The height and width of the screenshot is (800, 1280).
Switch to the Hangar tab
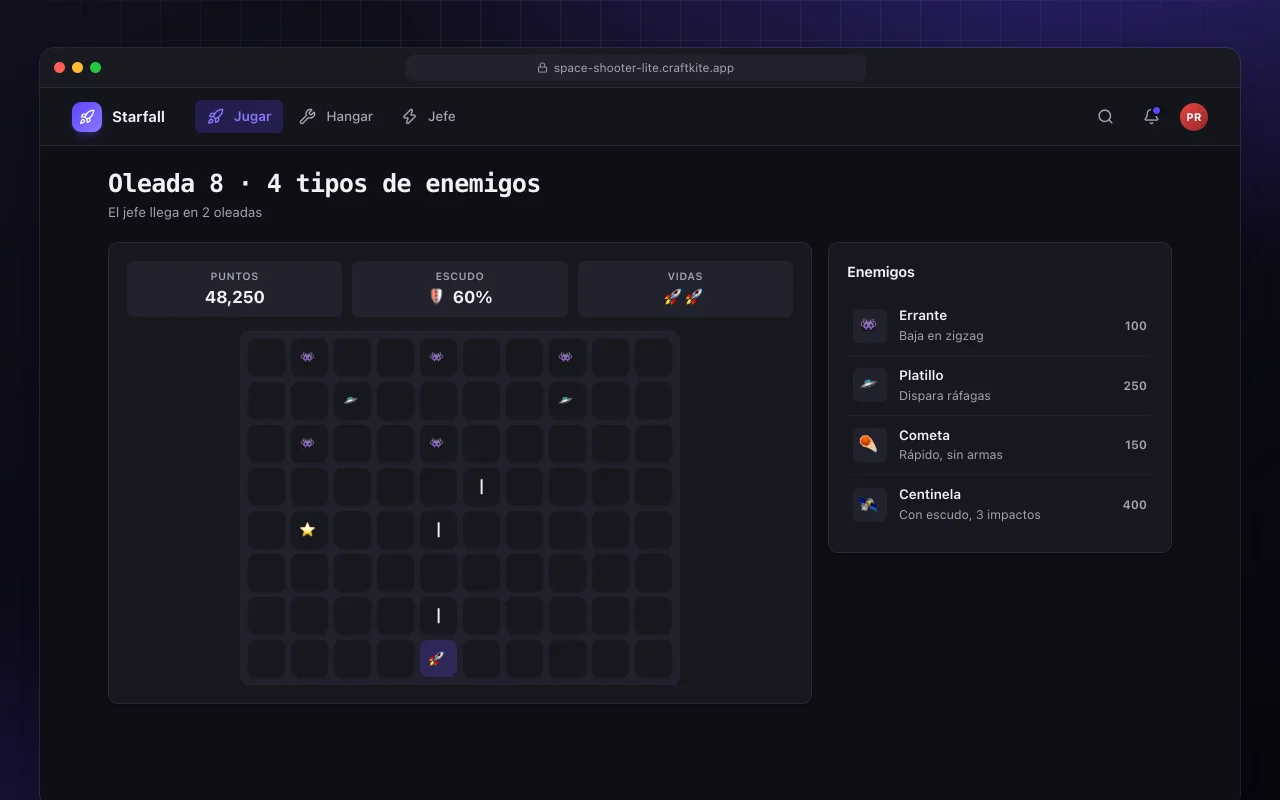click(x=336, y=117)
